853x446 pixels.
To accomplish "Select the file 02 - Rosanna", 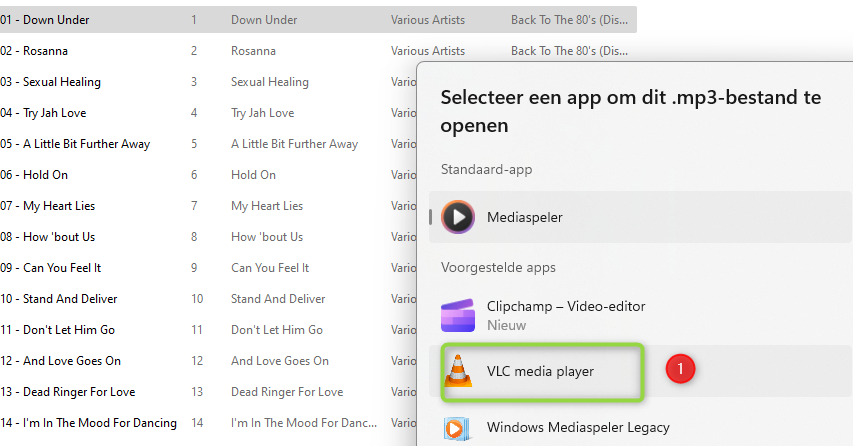I will (x=34, y=51).
